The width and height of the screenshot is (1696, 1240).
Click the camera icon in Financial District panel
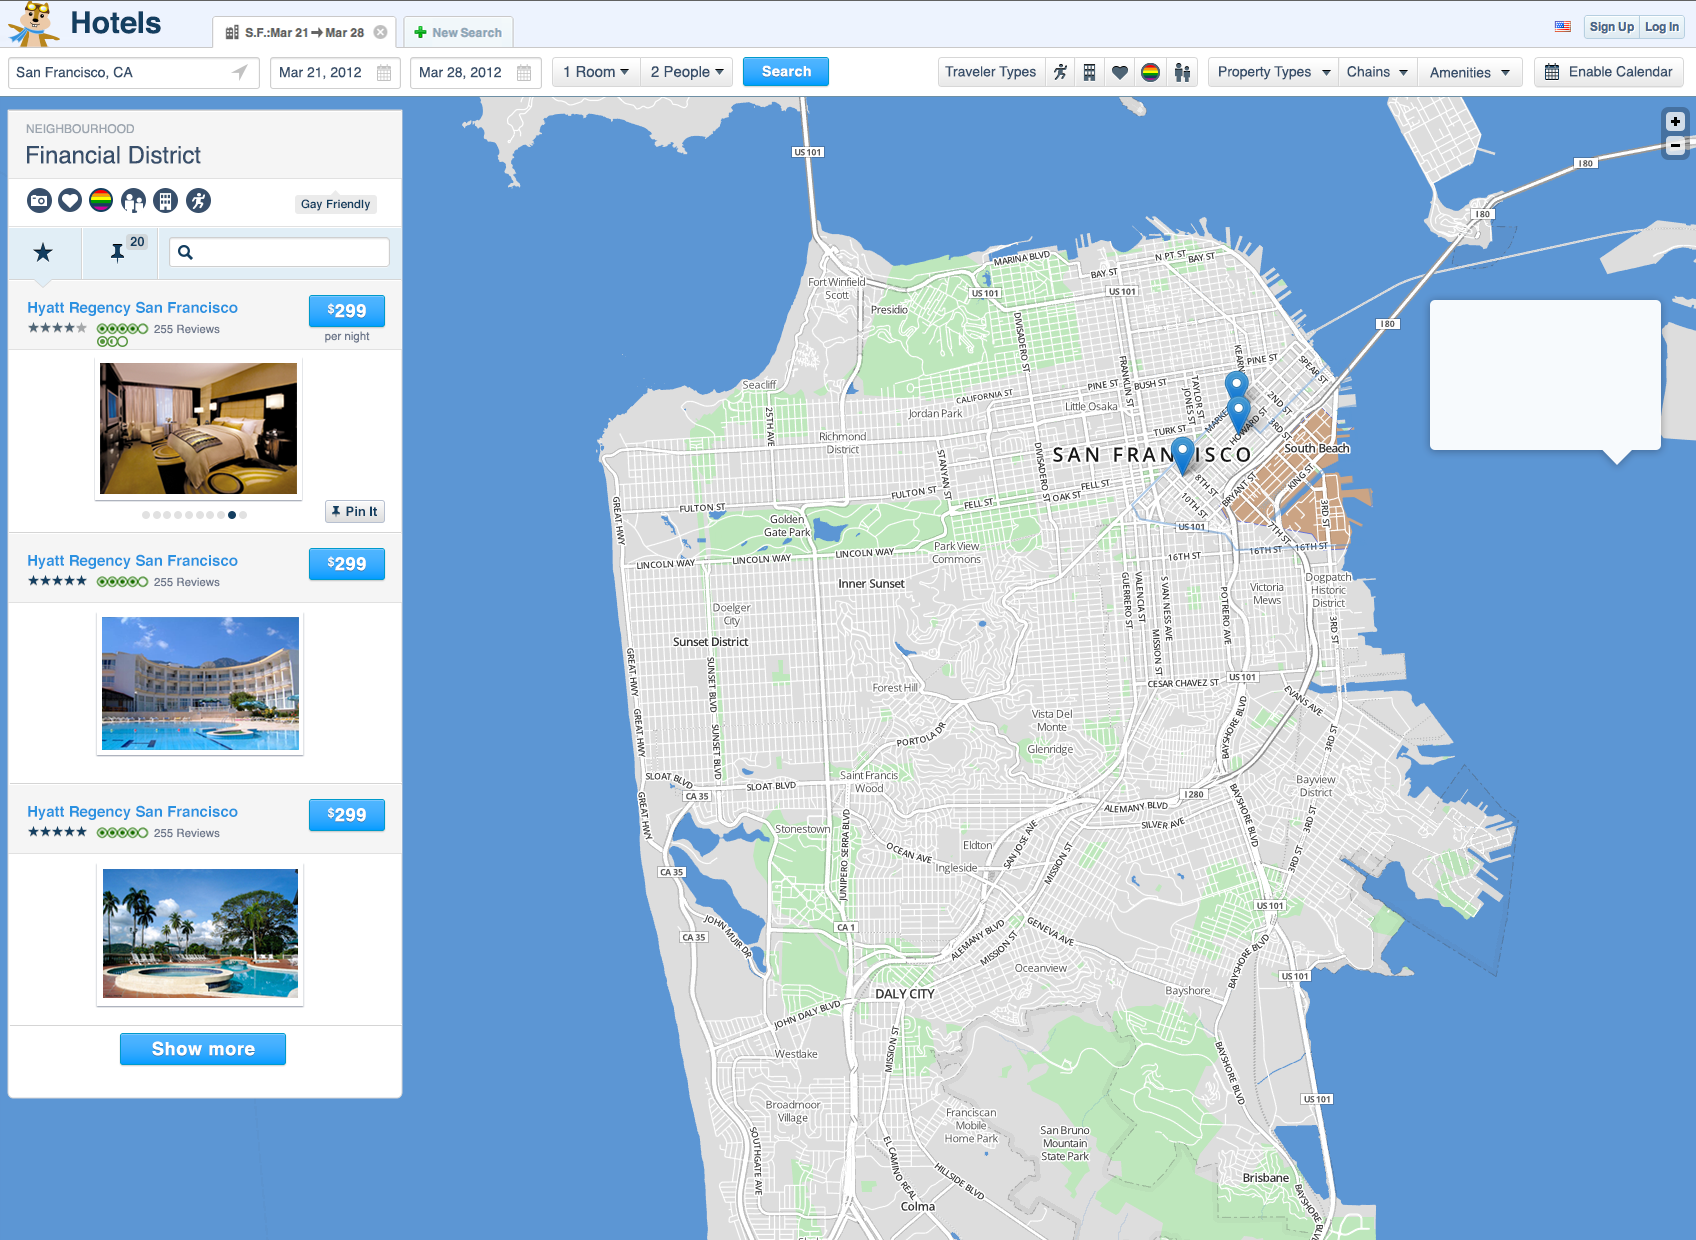[x=39, y=201]
